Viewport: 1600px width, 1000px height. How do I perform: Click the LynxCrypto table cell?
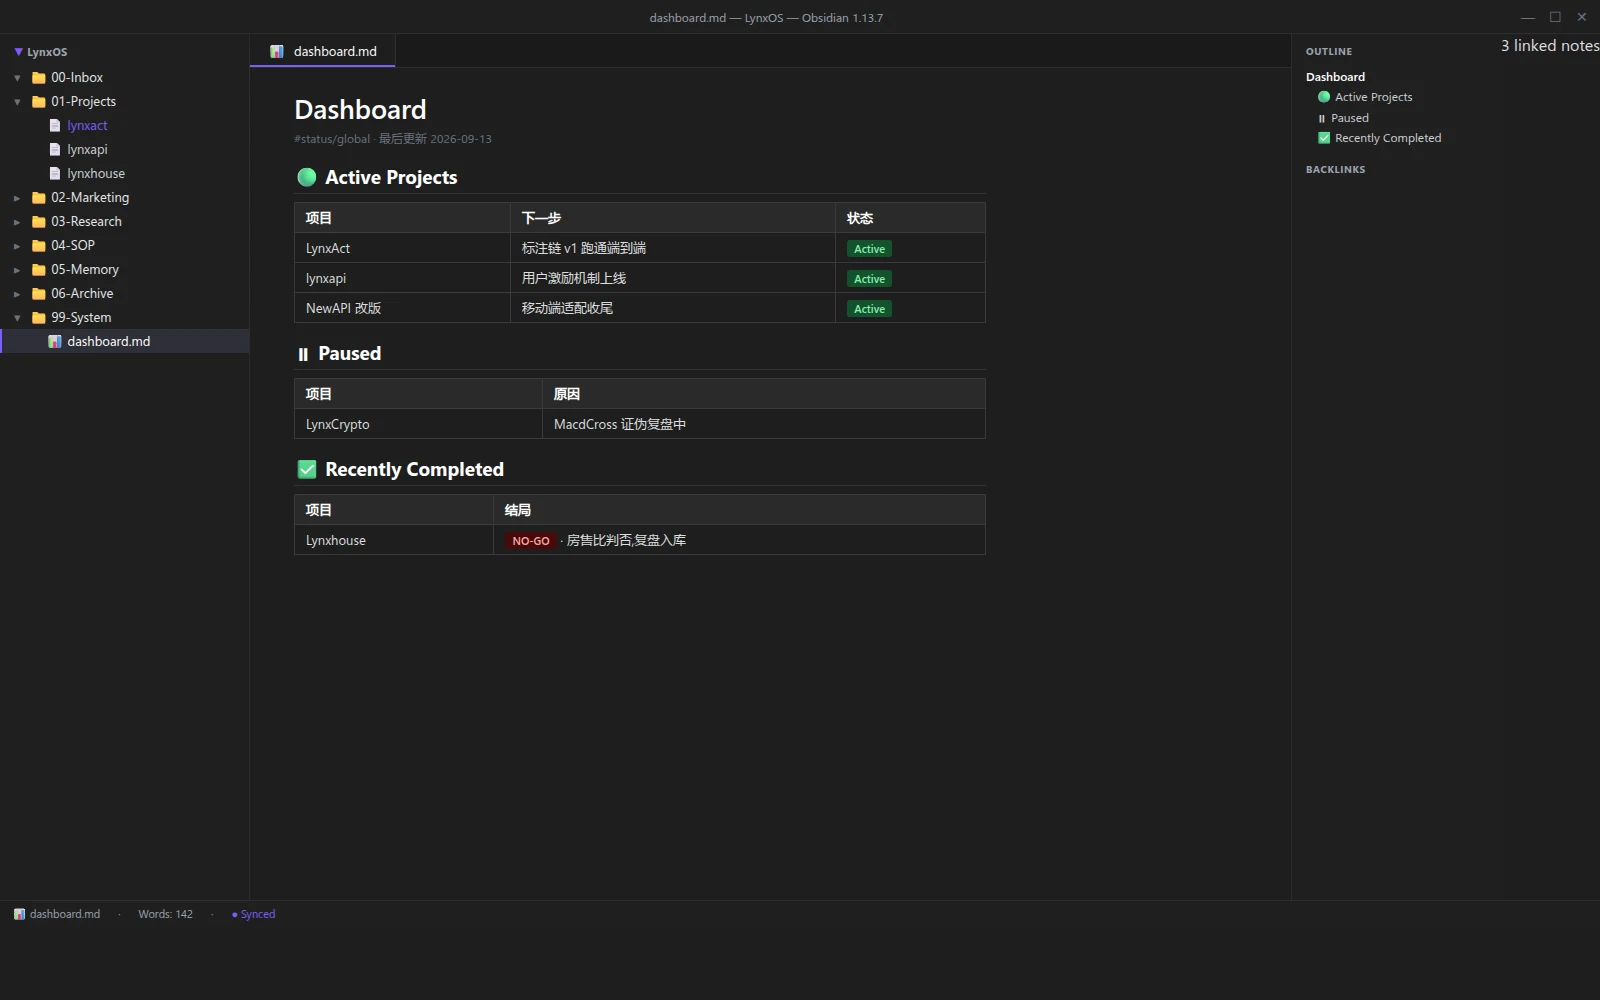[418, 424]
